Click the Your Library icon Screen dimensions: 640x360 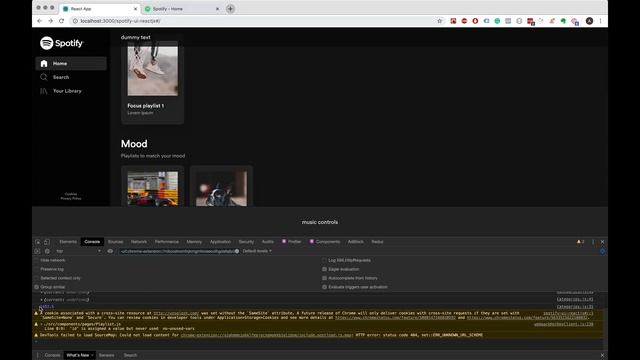[44, 91]
